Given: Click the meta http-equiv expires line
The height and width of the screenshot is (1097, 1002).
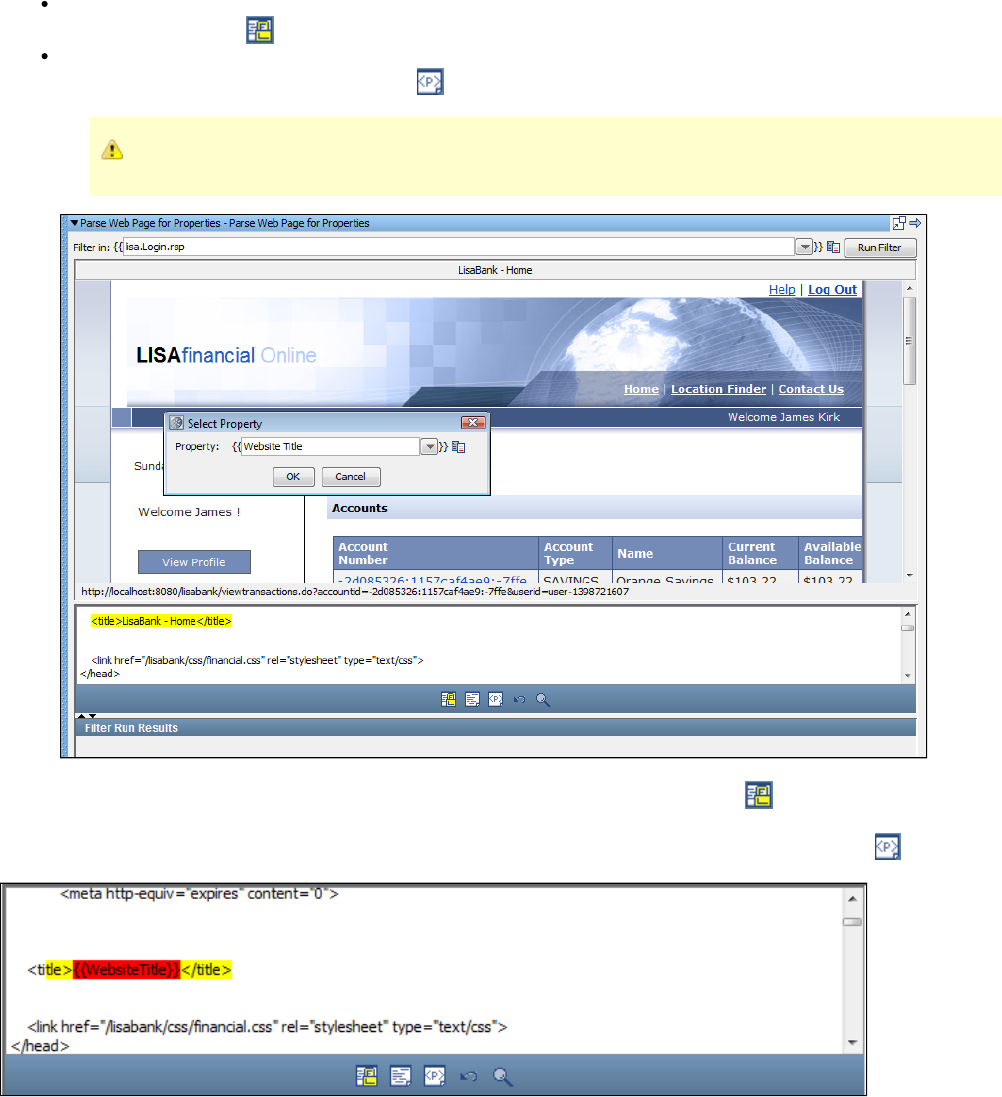Looking at the screenshot, I should click(x=199, y=894).
